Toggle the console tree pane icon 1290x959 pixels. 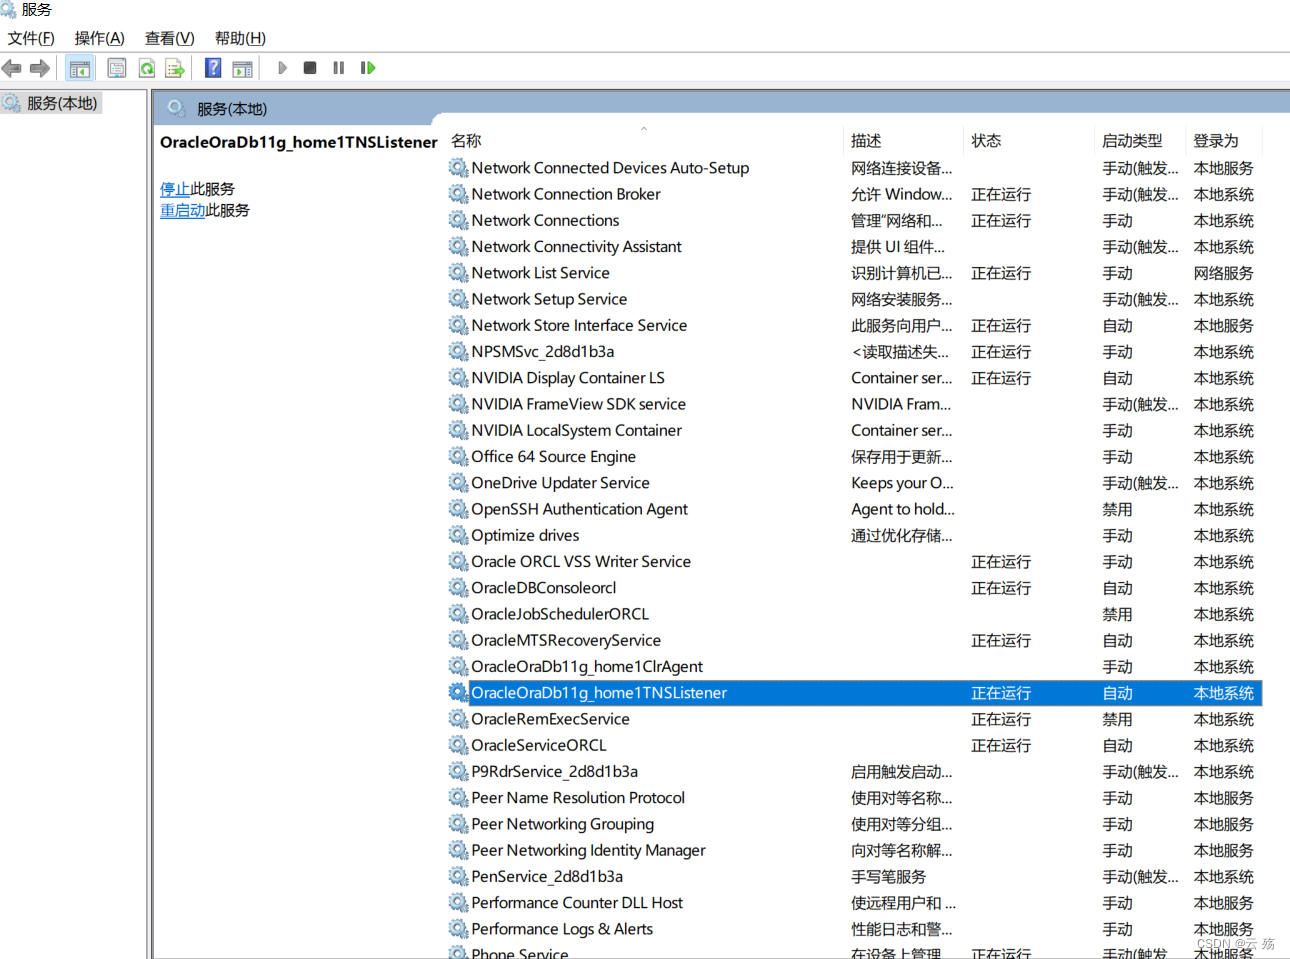[x=80, y=68]
